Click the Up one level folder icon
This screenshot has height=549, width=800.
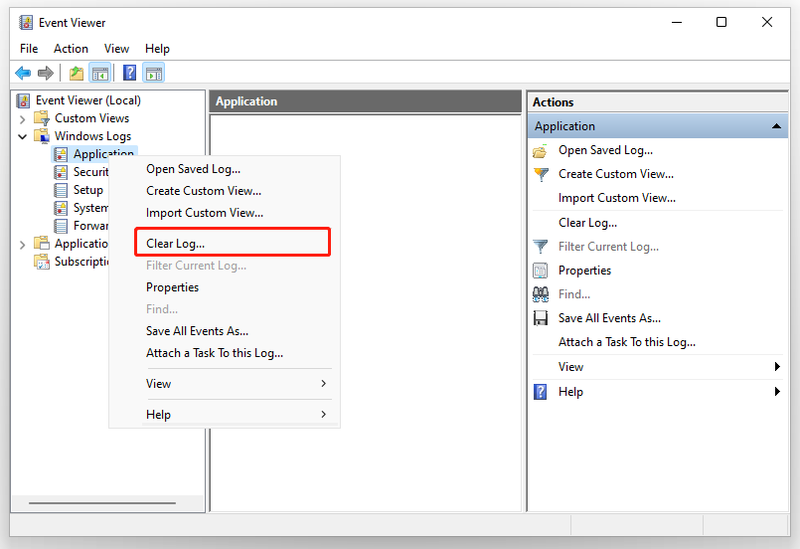click(x=76, y=73)
